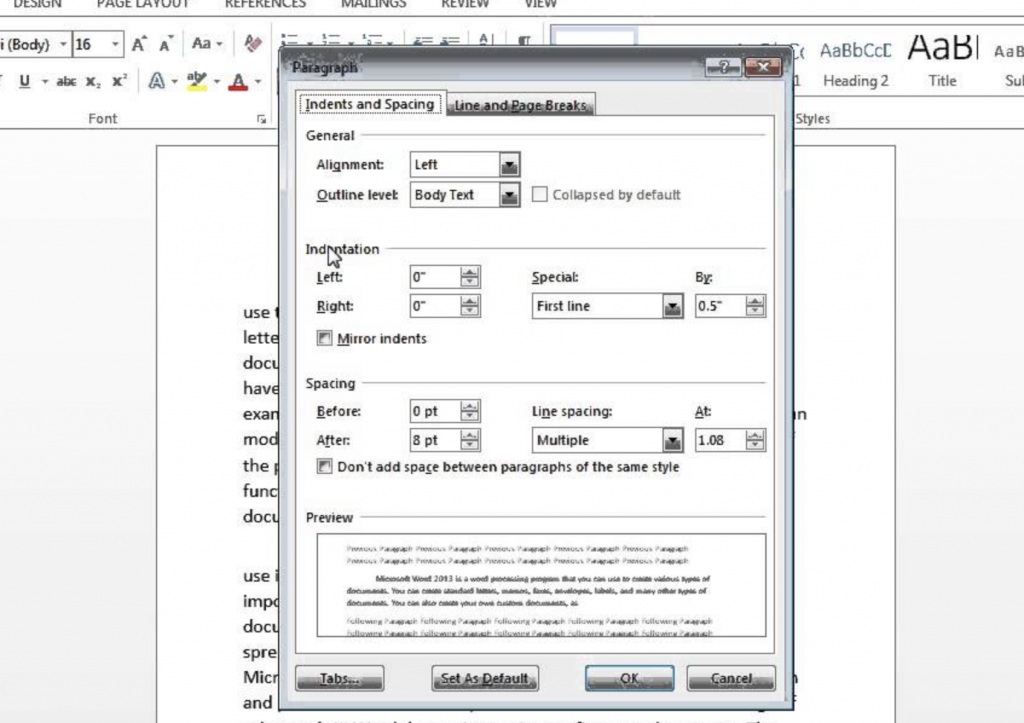The image size is (1024, 723).
Task: Open the REVIEW ribbon tab
Action: point(464,4)
